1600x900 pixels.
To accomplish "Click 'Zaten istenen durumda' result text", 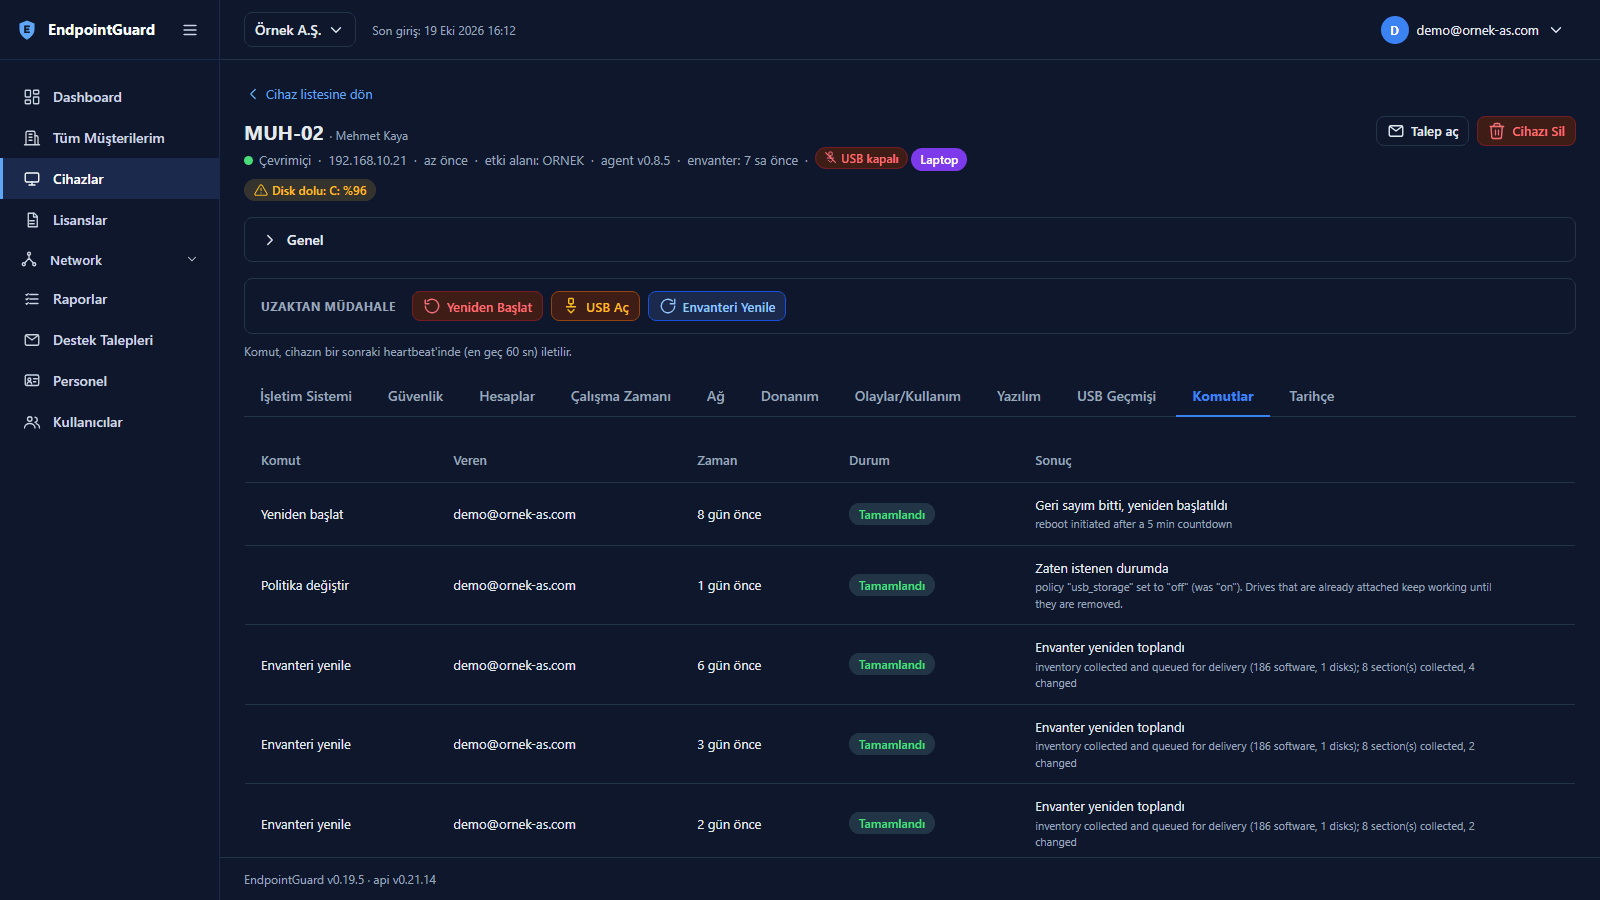I will [x=1101, y=568].
